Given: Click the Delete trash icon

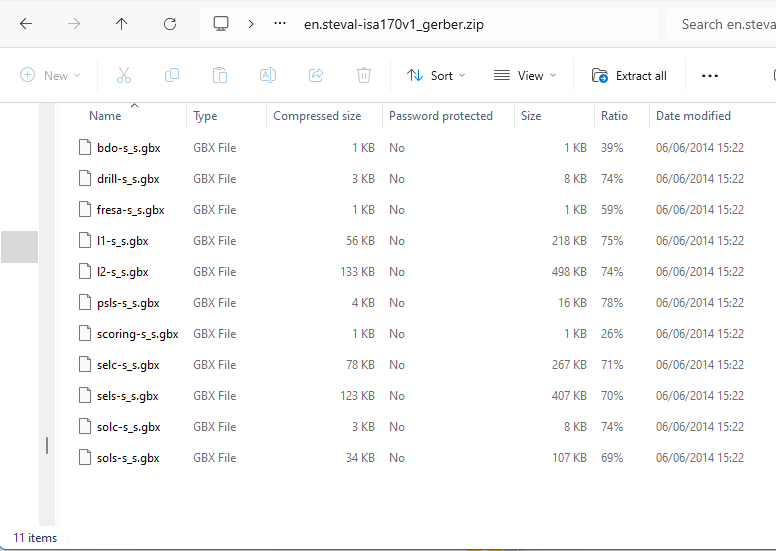Looking at the screenshot, I should (x=364, y=75).
